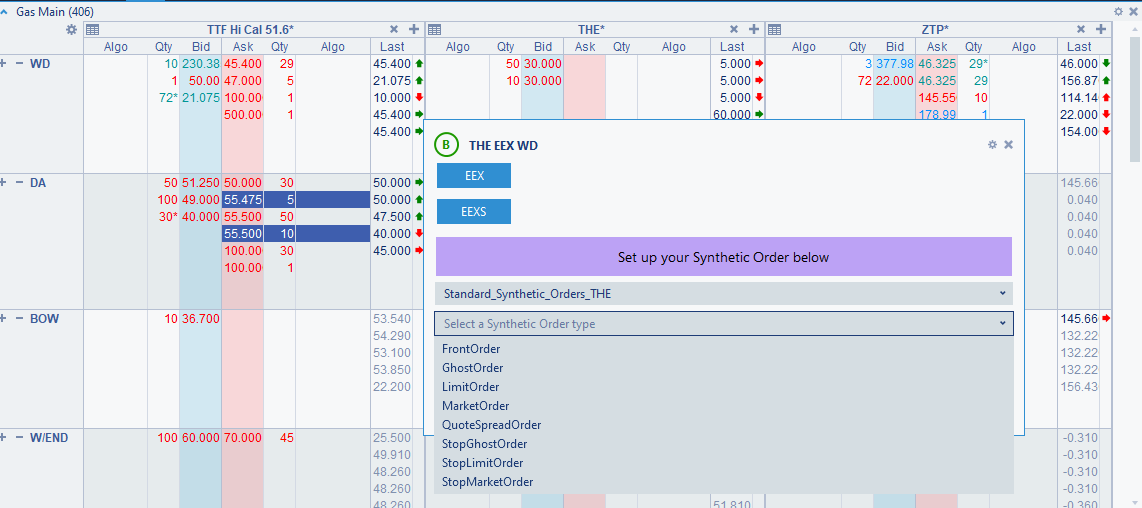Open settings gear in THE EEX WD dialog
This screenshot has width=1142, height=508.
[x=992, y=145]
